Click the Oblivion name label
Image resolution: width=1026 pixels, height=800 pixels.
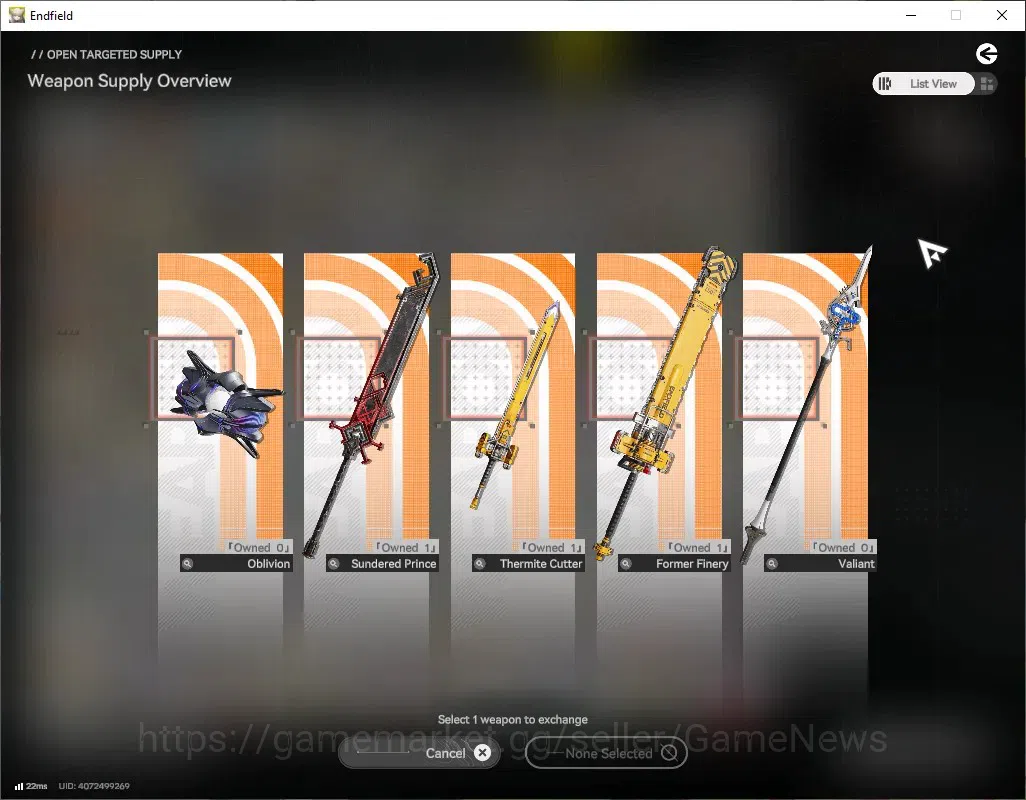[x=268, y=564]
